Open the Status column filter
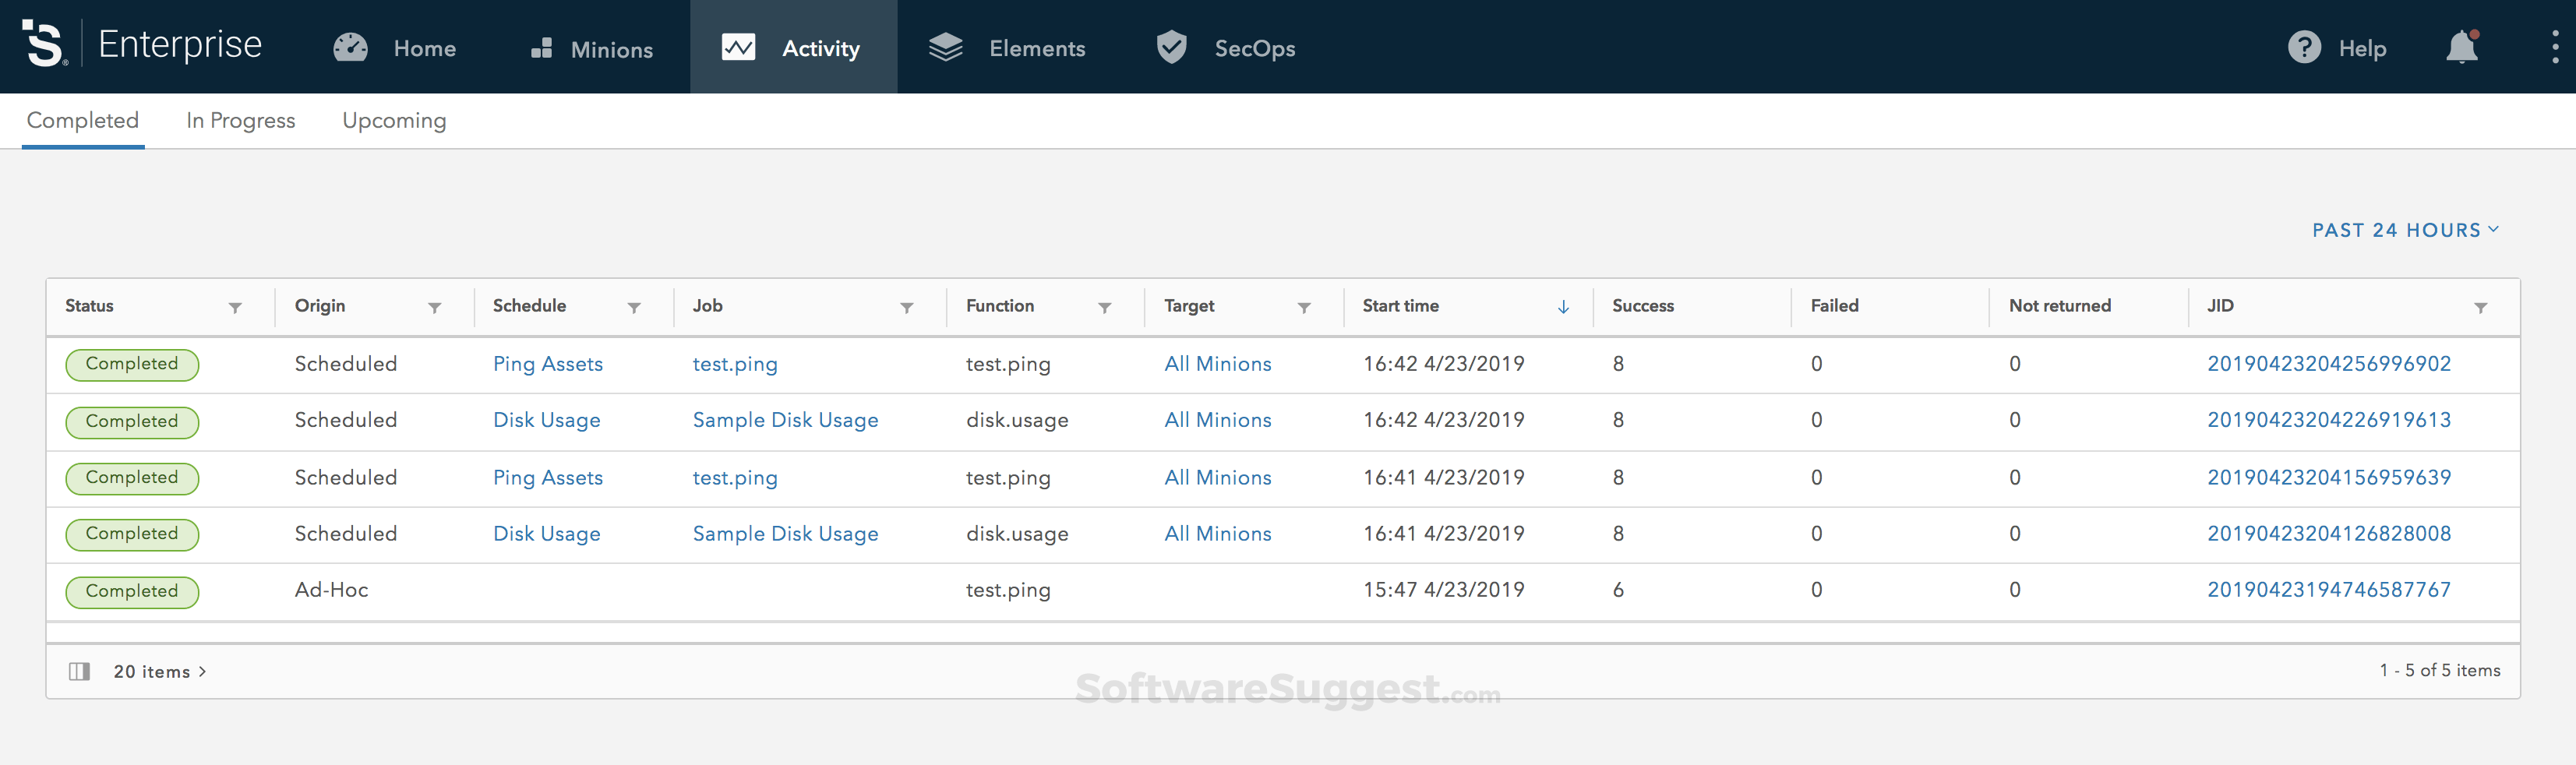Viewport: 2576px width, 765px height. [x=236, y=308]
